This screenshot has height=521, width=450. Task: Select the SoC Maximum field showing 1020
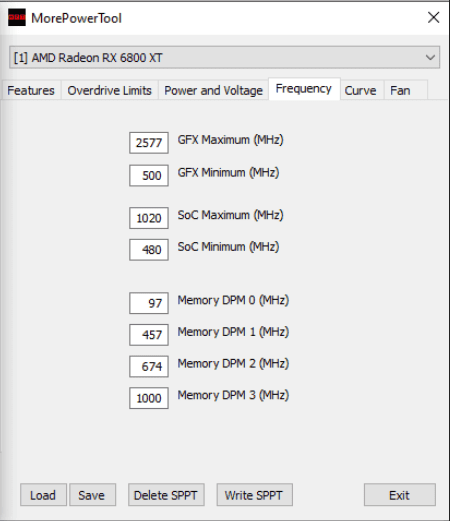(x=149, y=218)
